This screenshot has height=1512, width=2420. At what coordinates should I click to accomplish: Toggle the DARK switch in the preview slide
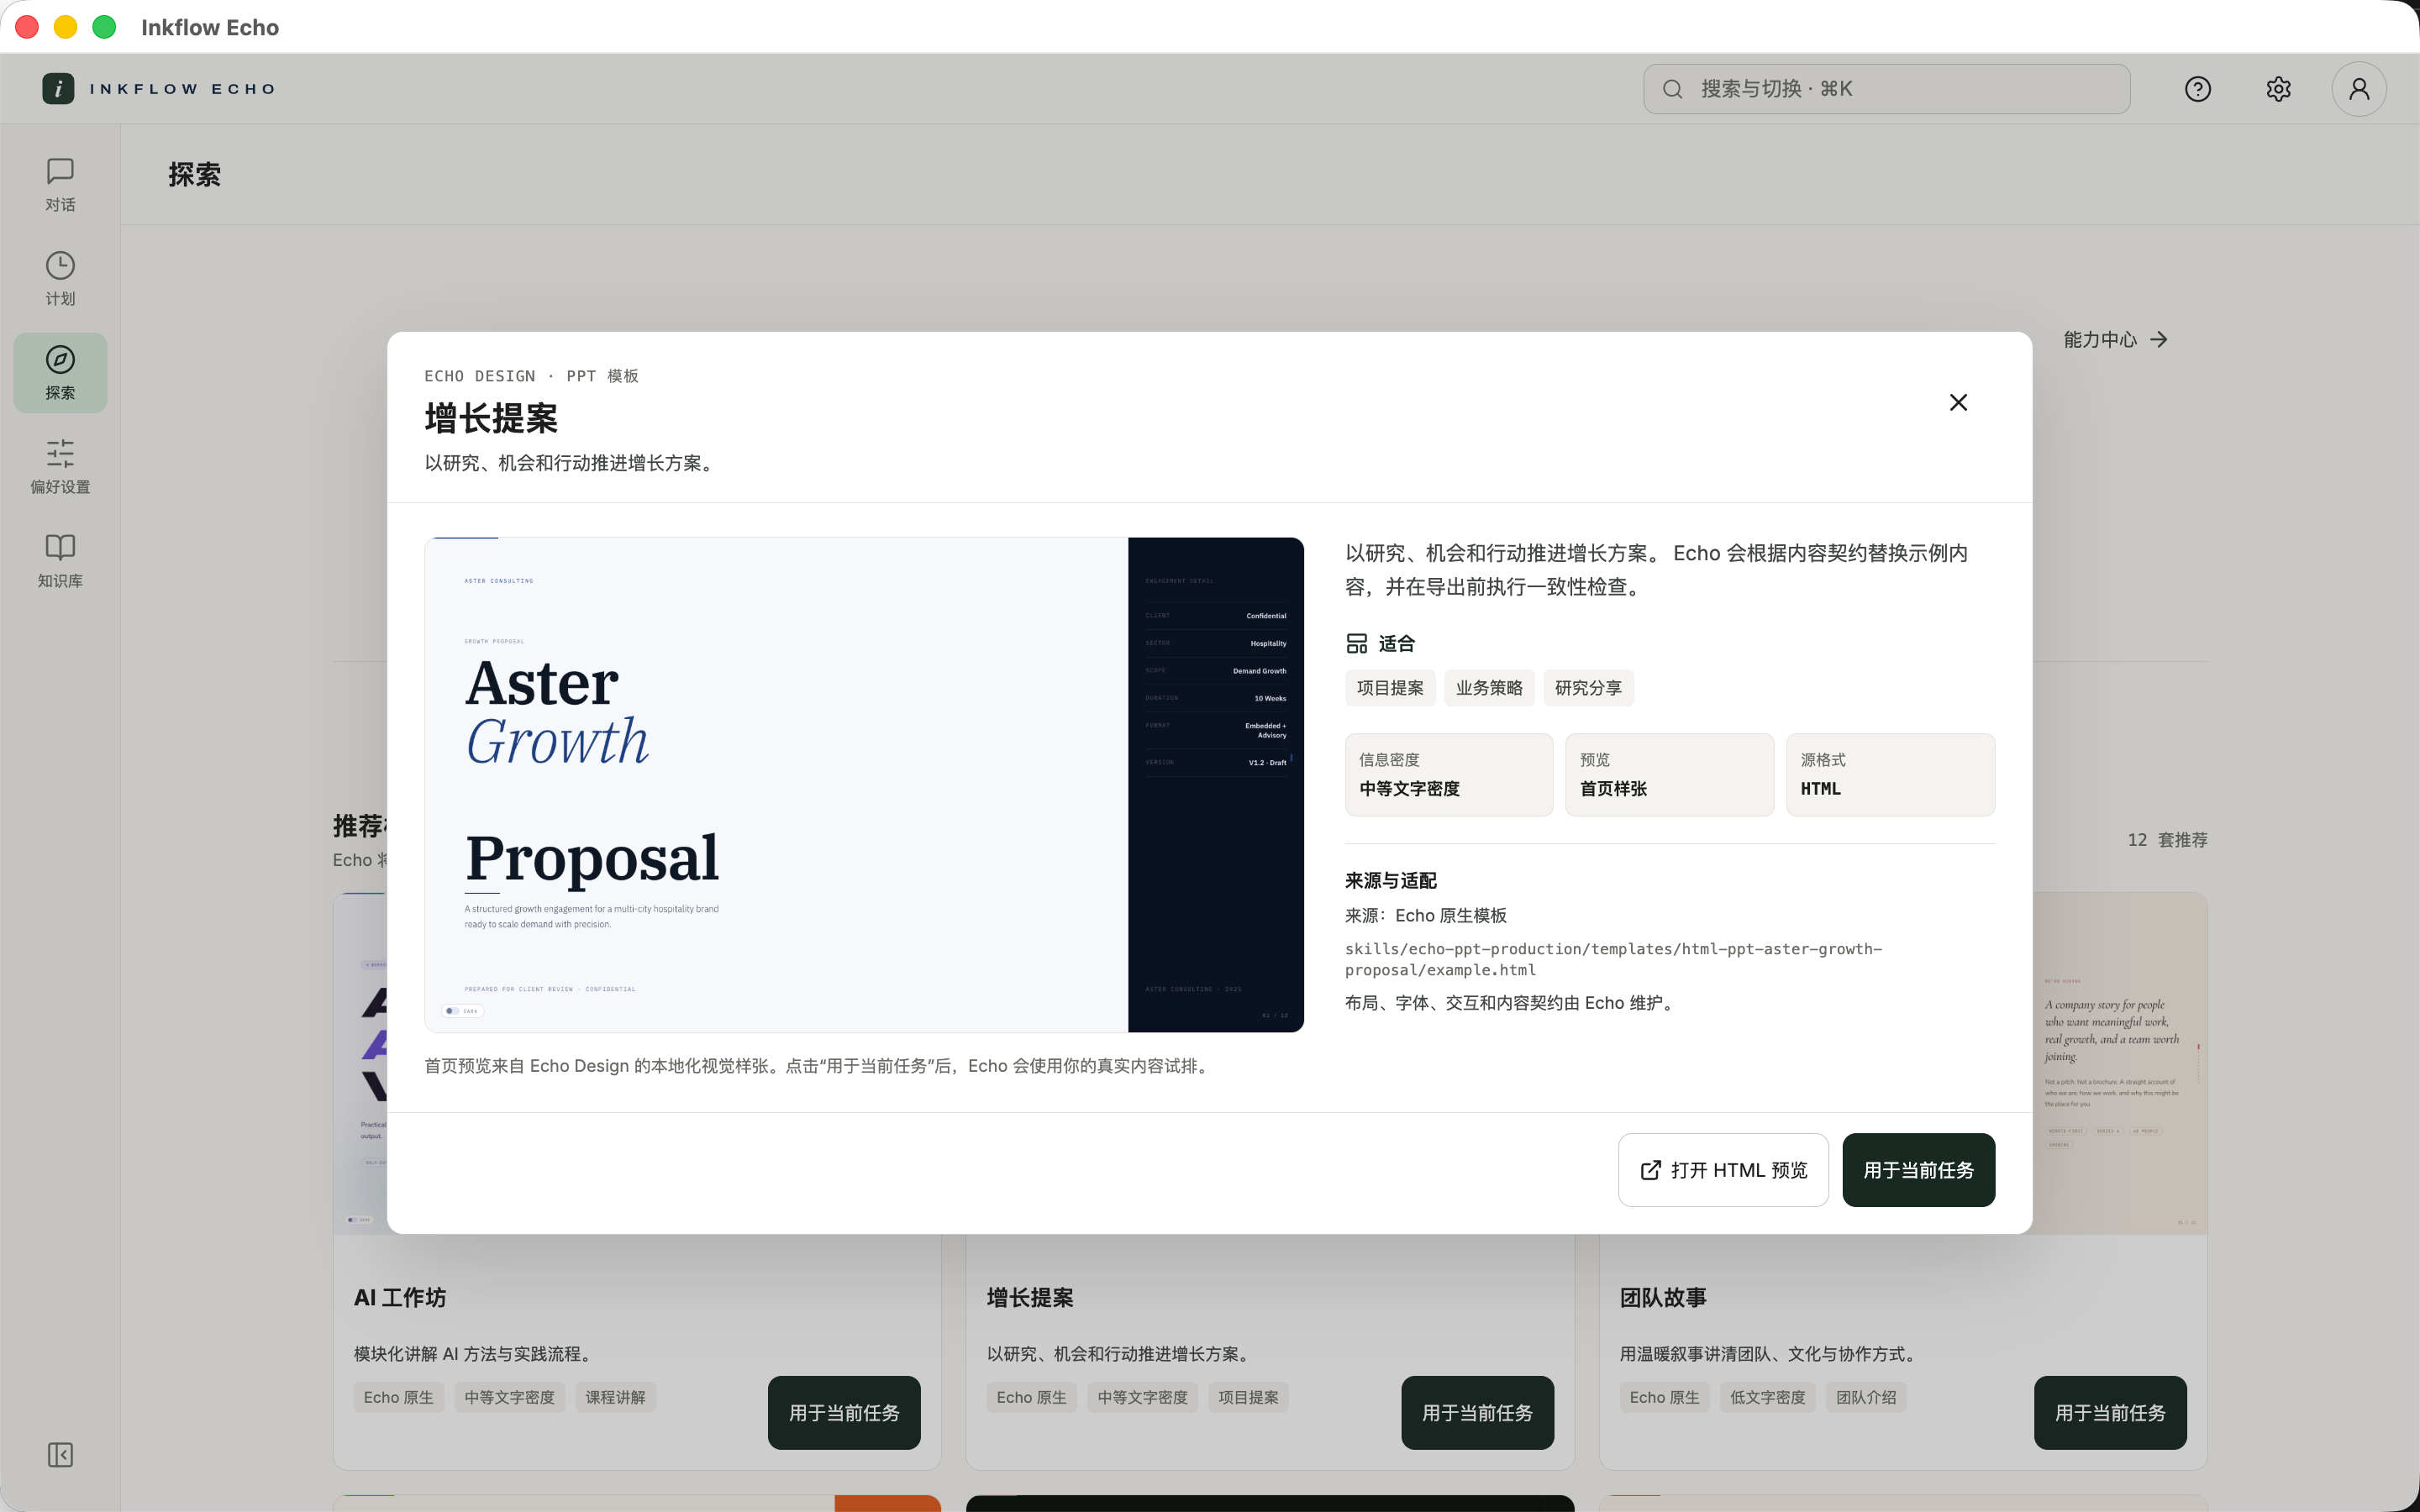[463, 1011]
